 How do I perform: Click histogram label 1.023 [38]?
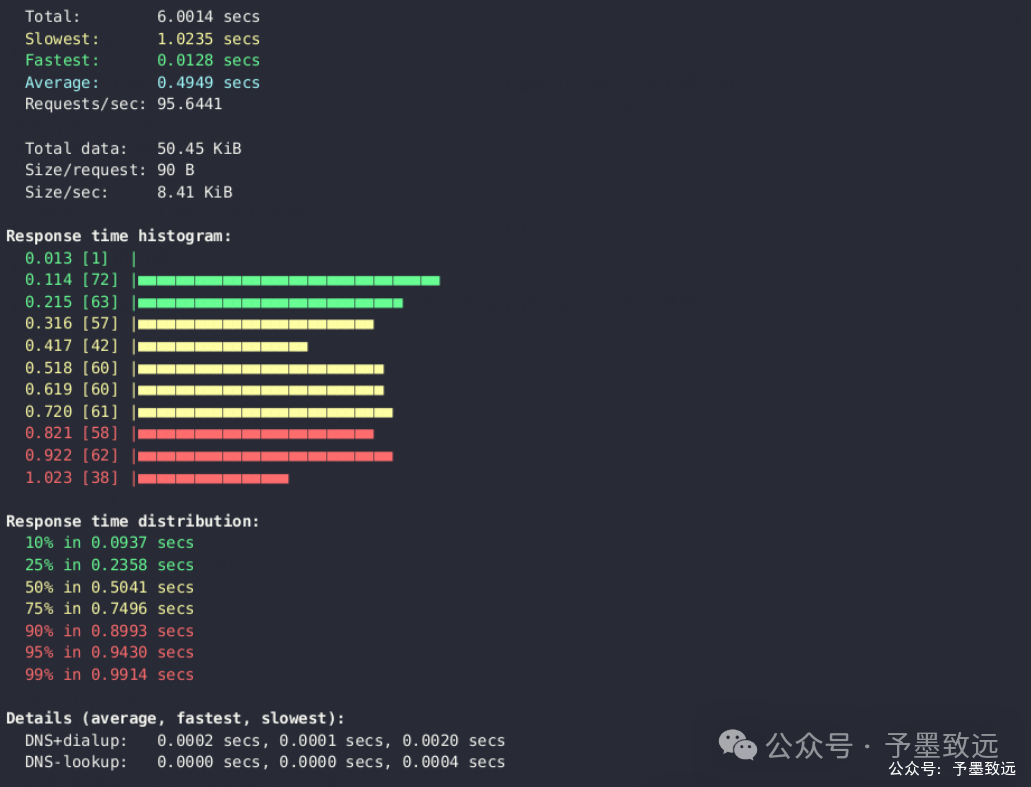click(x=72, y=477)
